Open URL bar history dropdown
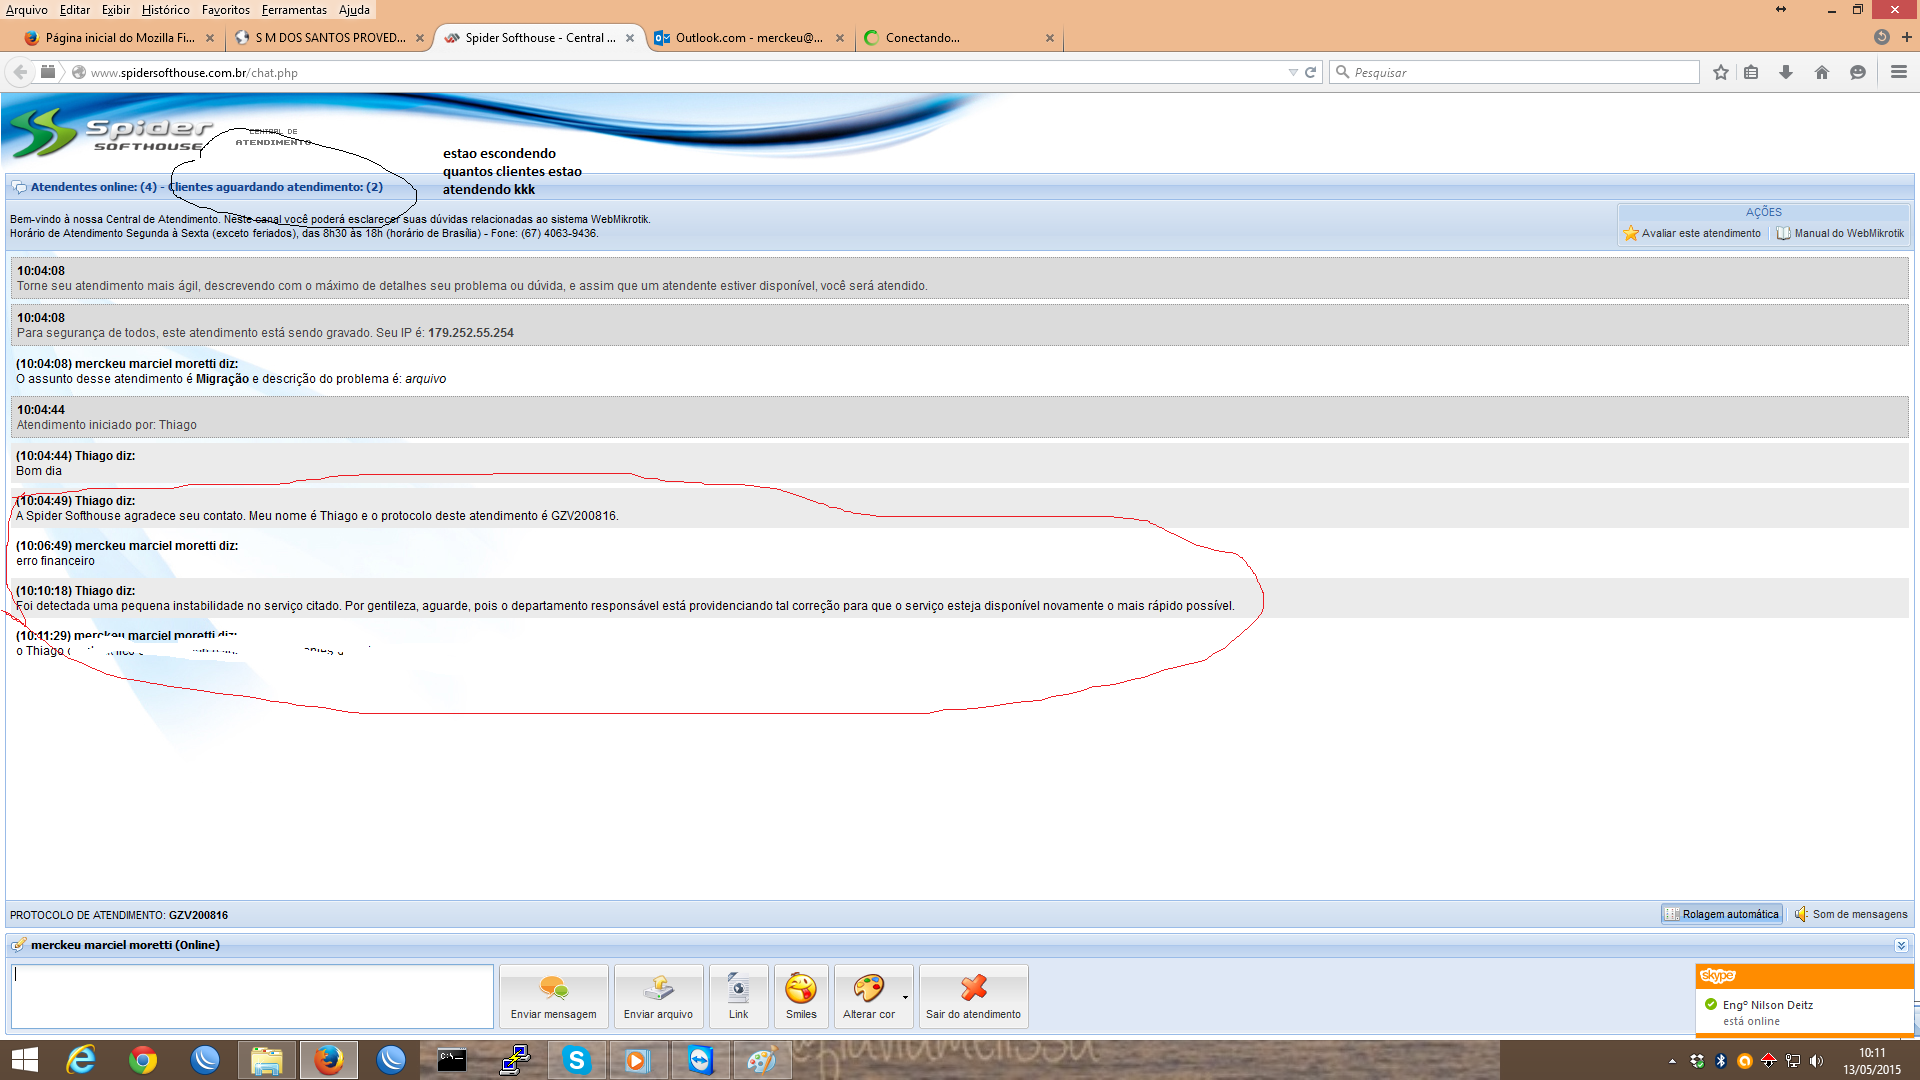This screenshot has height=1080, width=1920. pyautogui.click(x=1293, y=72)
